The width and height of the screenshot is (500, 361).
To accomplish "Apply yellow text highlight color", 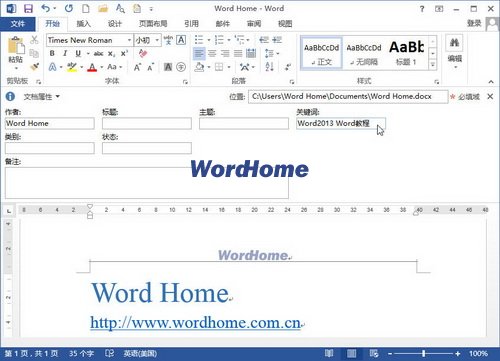I will tap(72, 67).
